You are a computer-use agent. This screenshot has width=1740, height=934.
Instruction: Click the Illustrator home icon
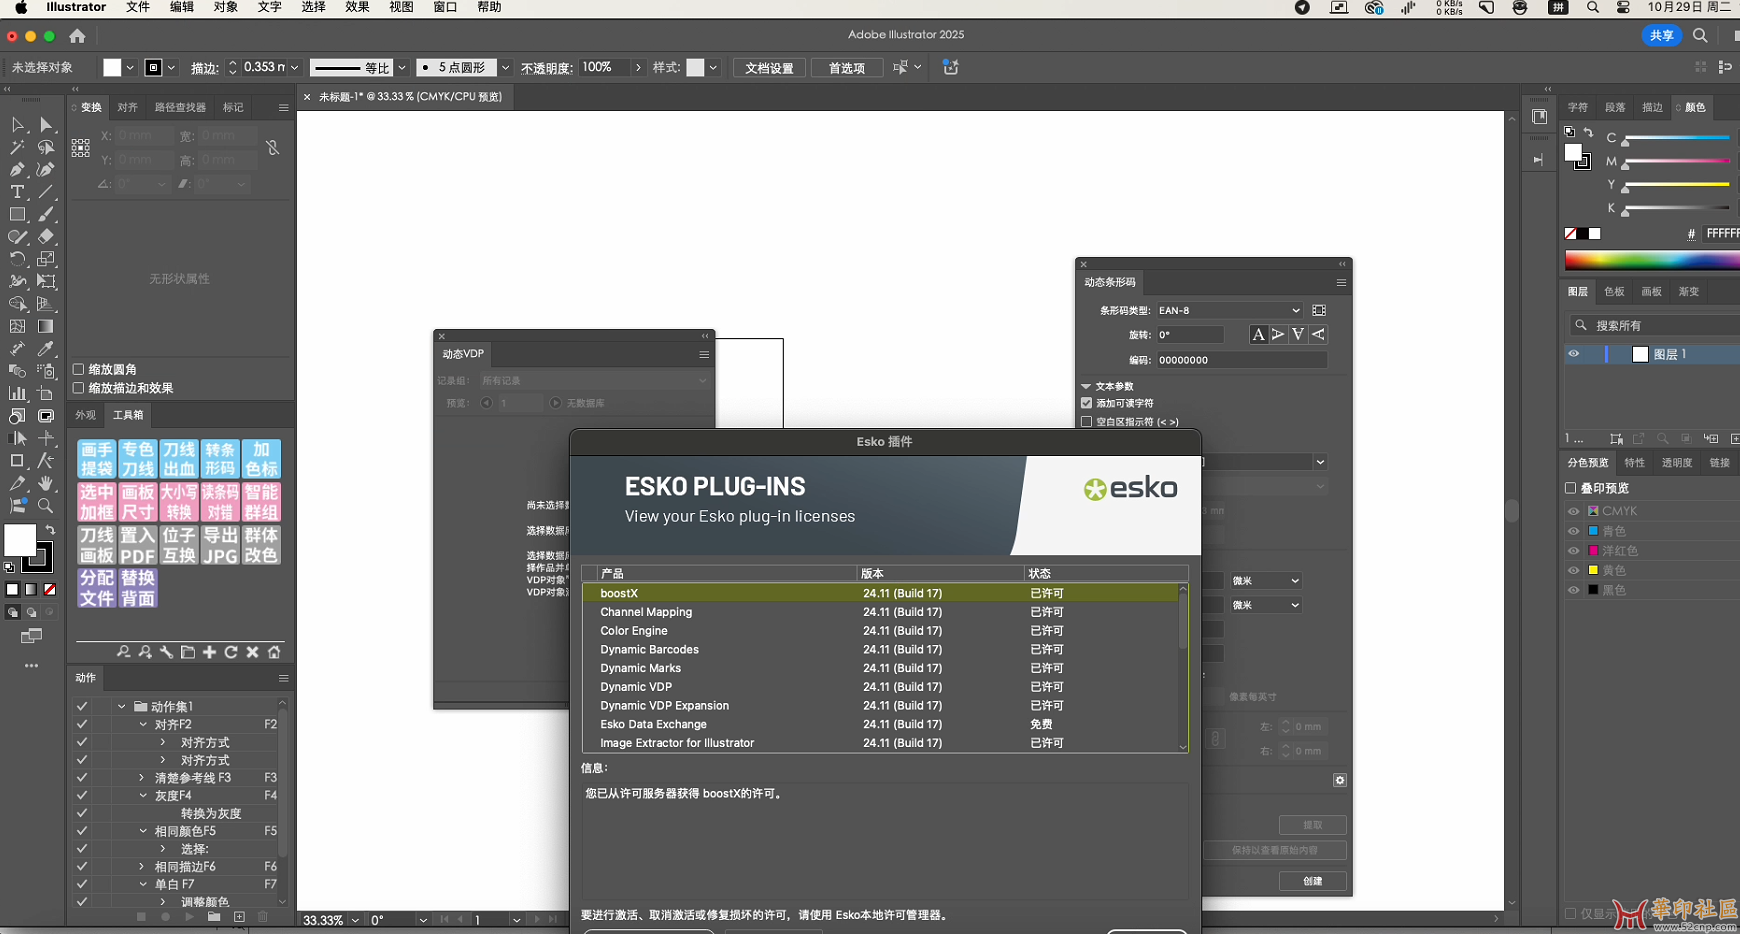pyautogui.click(x=77, y=36)
